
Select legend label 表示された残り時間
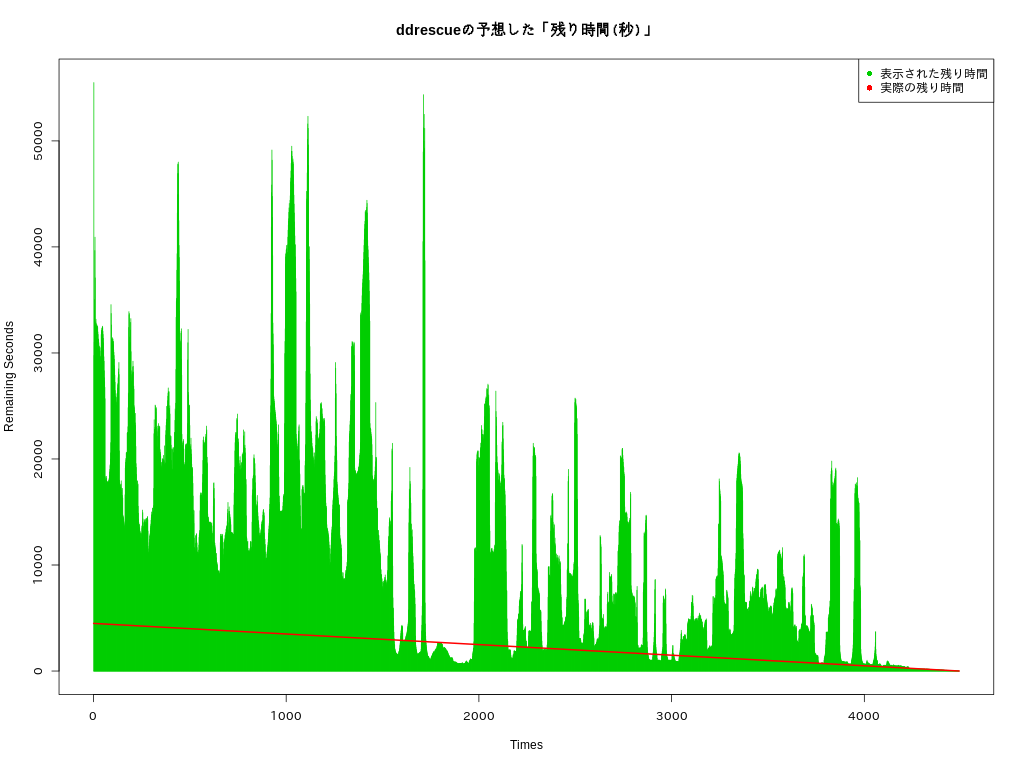(x=933, y=74)
